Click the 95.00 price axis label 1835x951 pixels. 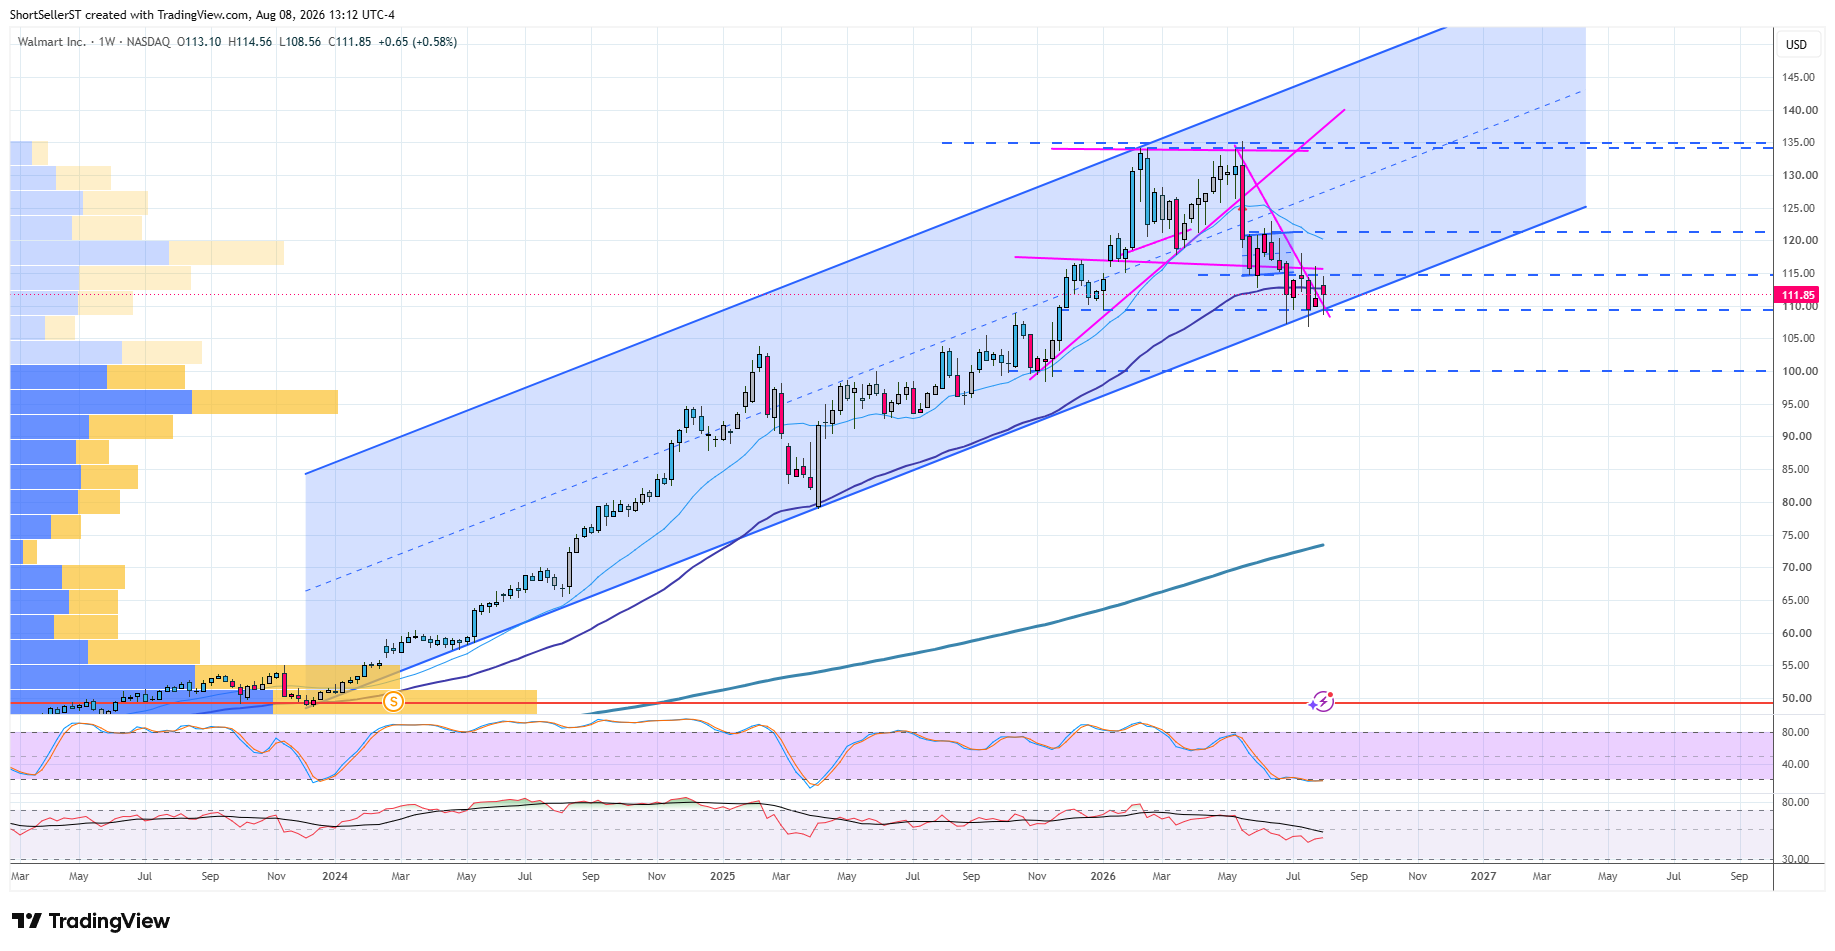[1796, 404]
